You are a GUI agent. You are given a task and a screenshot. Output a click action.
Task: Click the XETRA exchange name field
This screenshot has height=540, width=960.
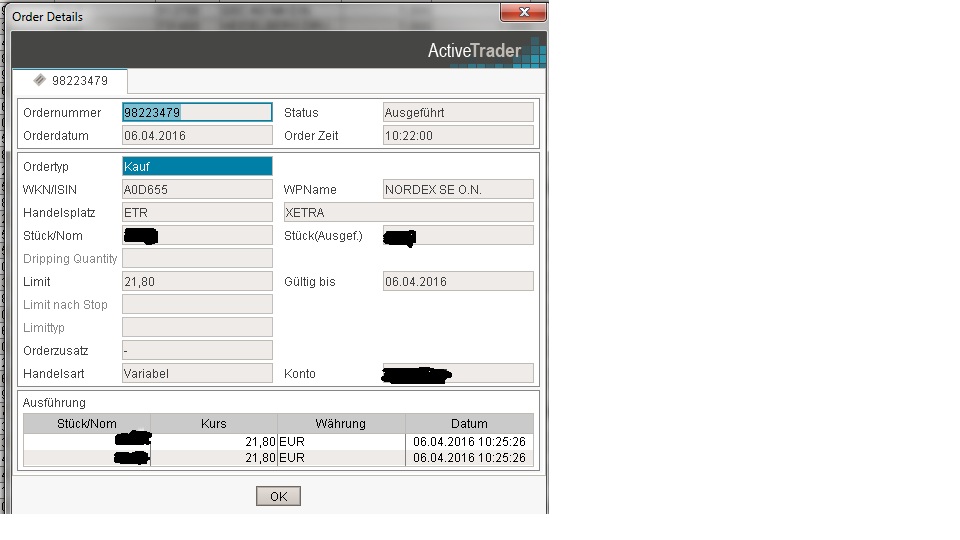407,213
